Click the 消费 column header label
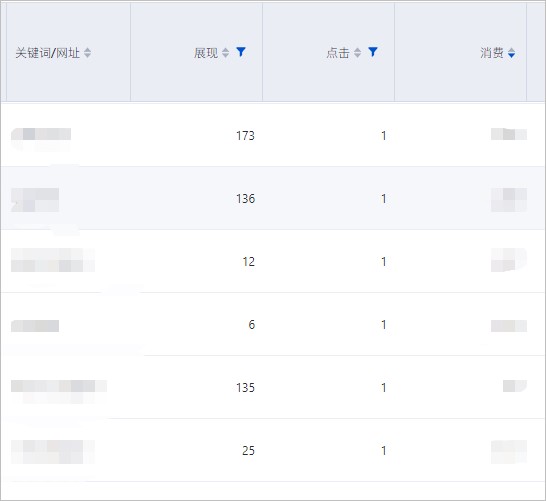 (x=492, y=53)
